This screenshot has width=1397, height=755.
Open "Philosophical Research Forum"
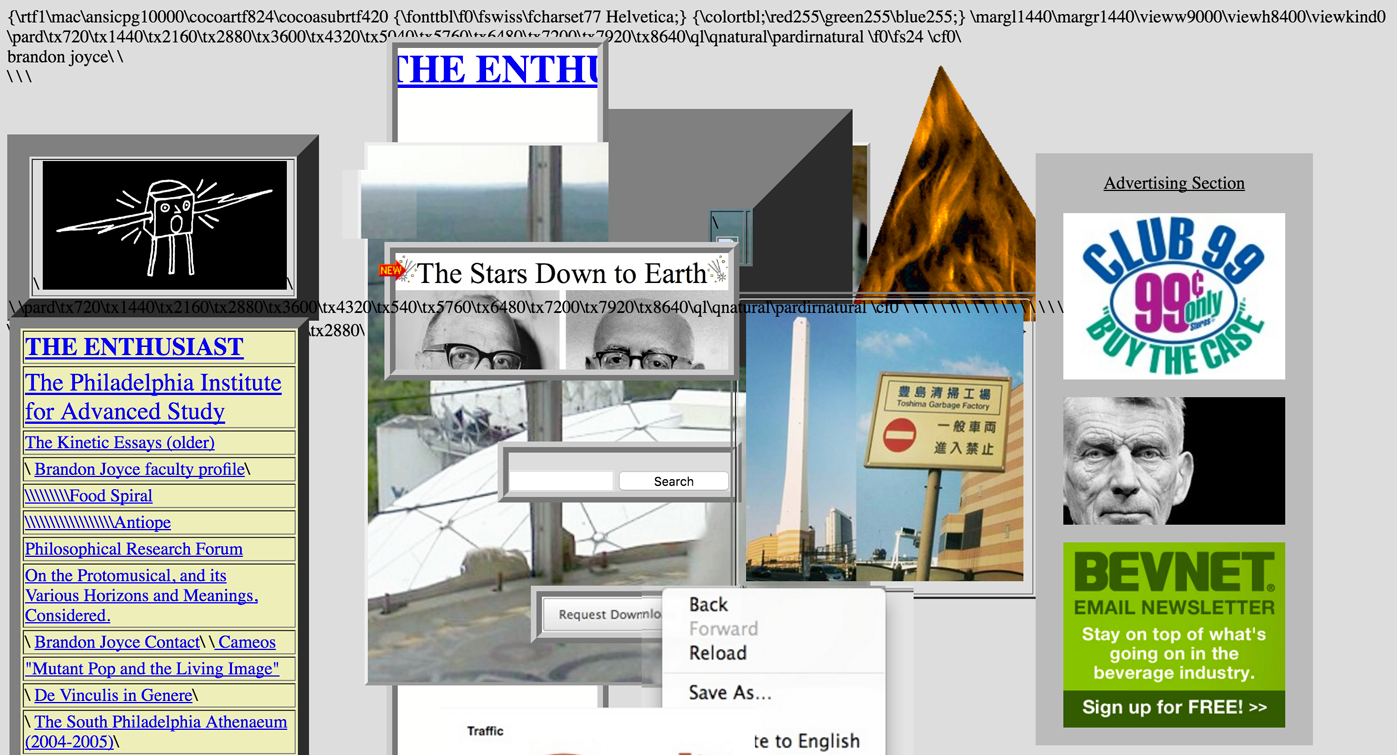[x=133, y=549]
